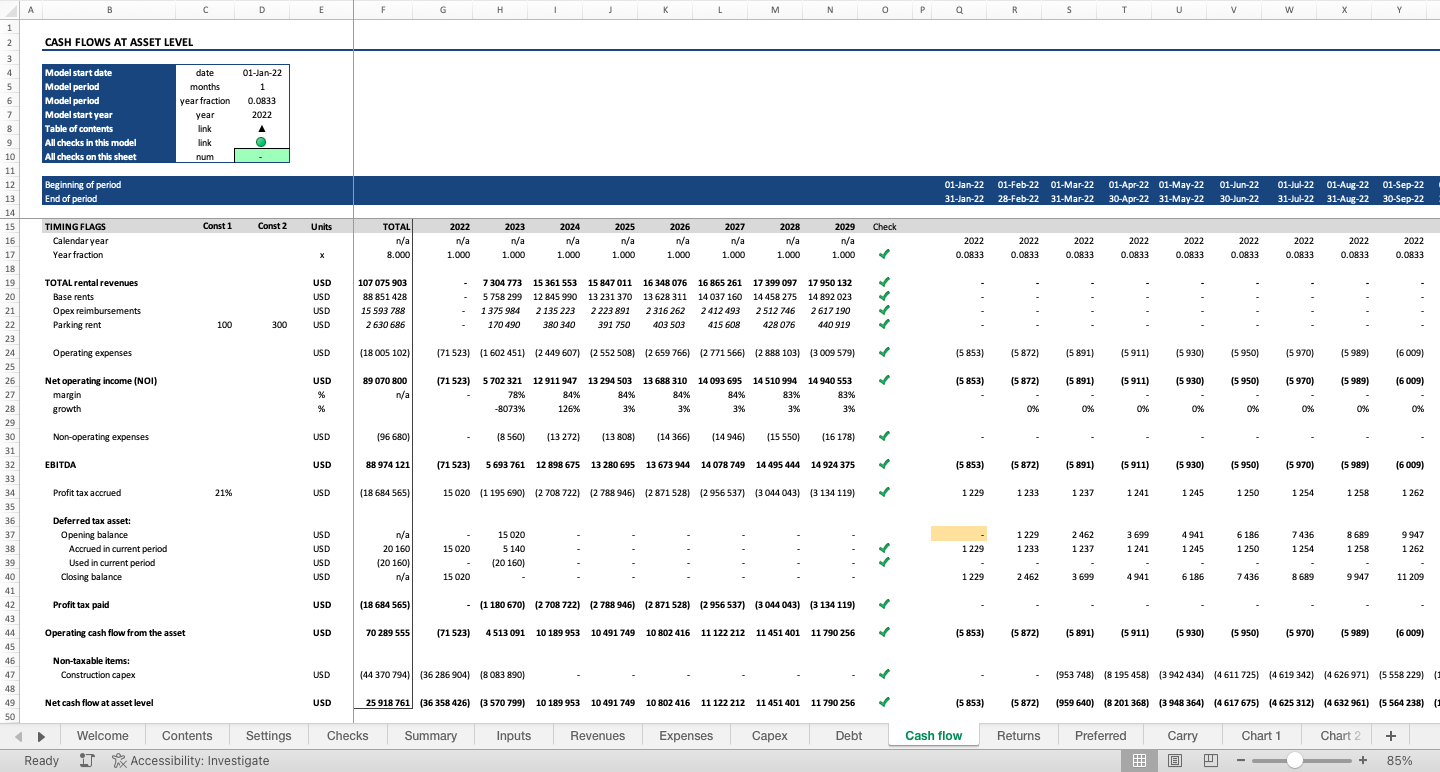Select the '-8073%' growth cell

pyautogui.click(x=510, y=409)
